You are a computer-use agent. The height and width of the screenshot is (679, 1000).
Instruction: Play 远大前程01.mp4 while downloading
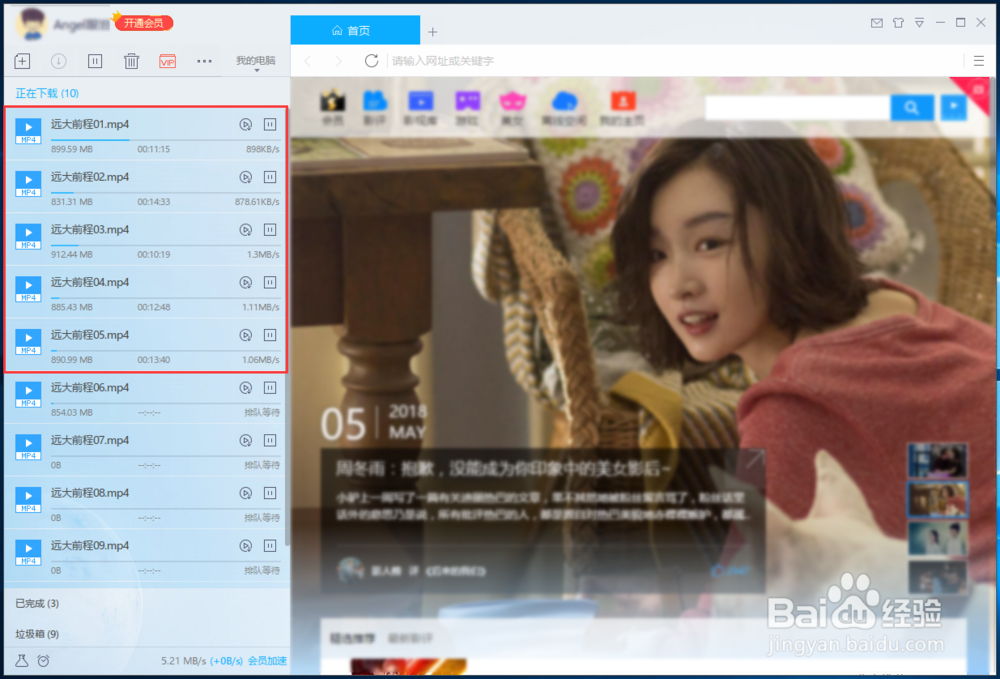246,124
